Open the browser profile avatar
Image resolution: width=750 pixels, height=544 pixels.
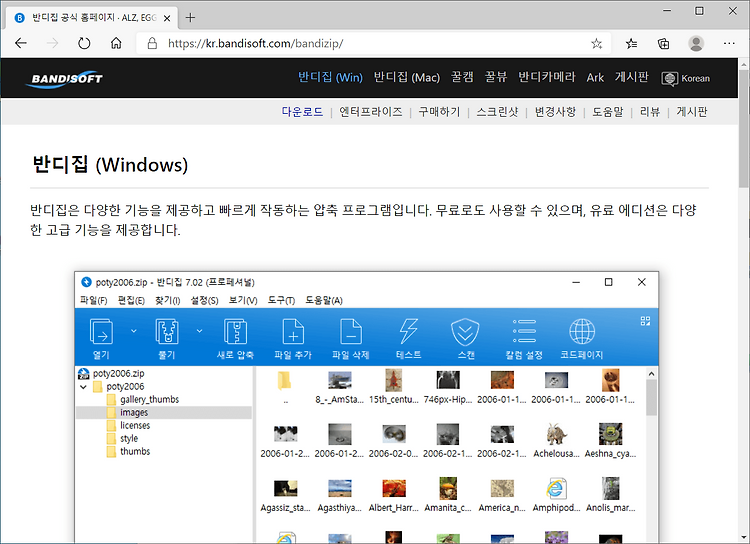click(x=696, y=44)
